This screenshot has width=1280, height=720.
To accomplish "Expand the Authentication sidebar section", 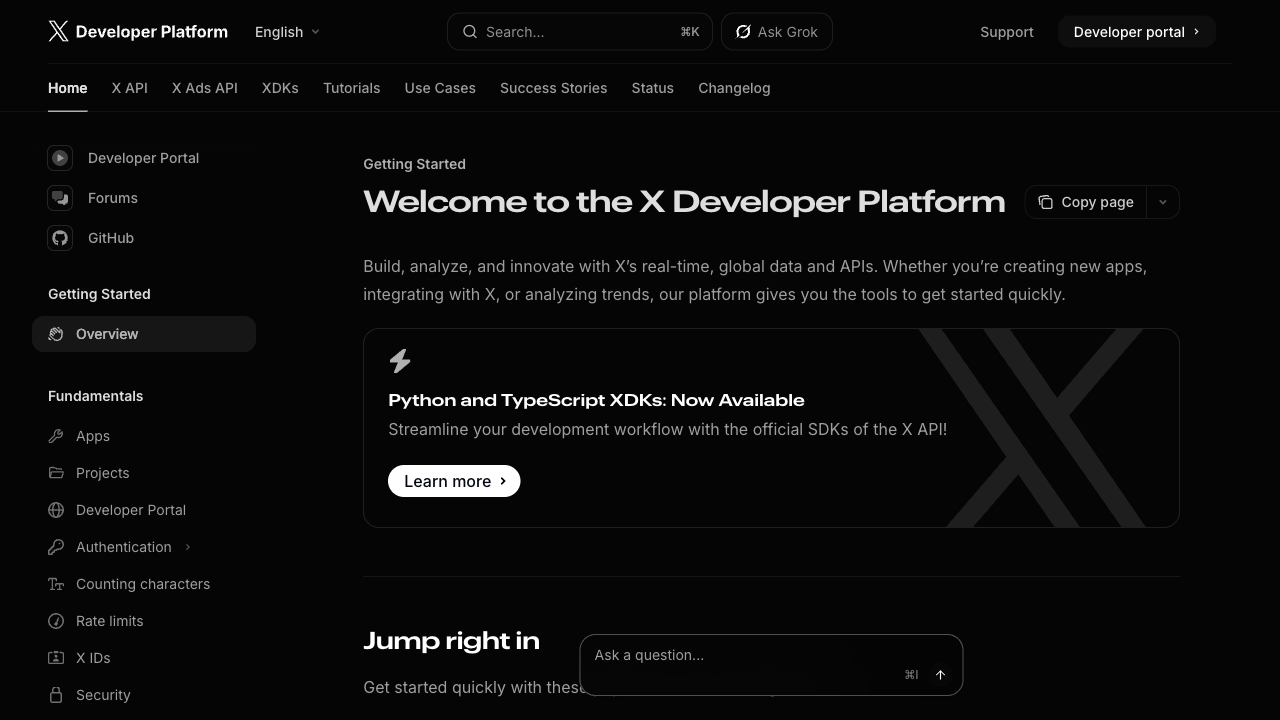I will (187, 547).
